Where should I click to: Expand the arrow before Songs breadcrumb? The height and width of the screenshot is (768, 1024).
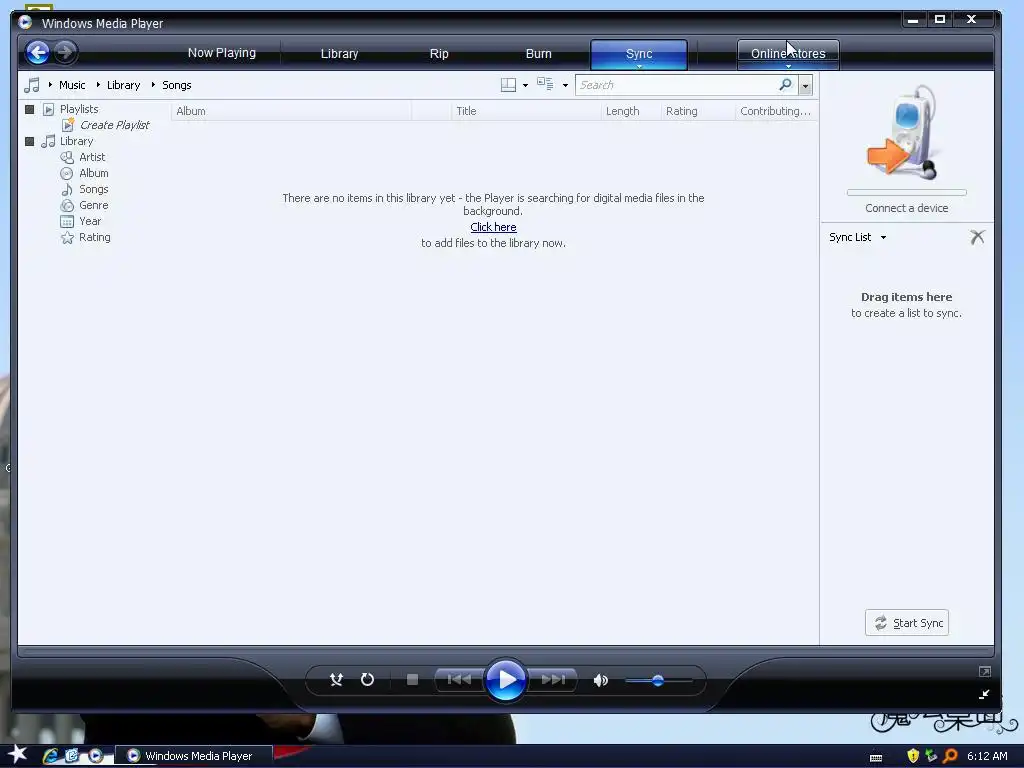(153, 85)
